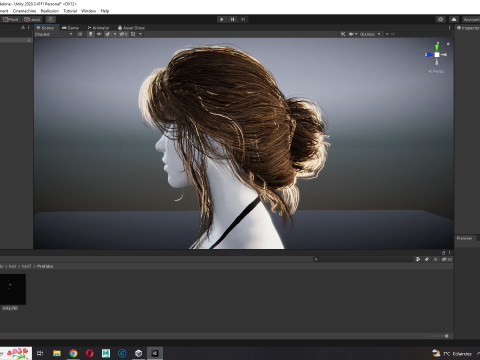Toggle scene effects icon
This screenshot has width=480, height=360.
pyautogui.click(x=108, y=34)
